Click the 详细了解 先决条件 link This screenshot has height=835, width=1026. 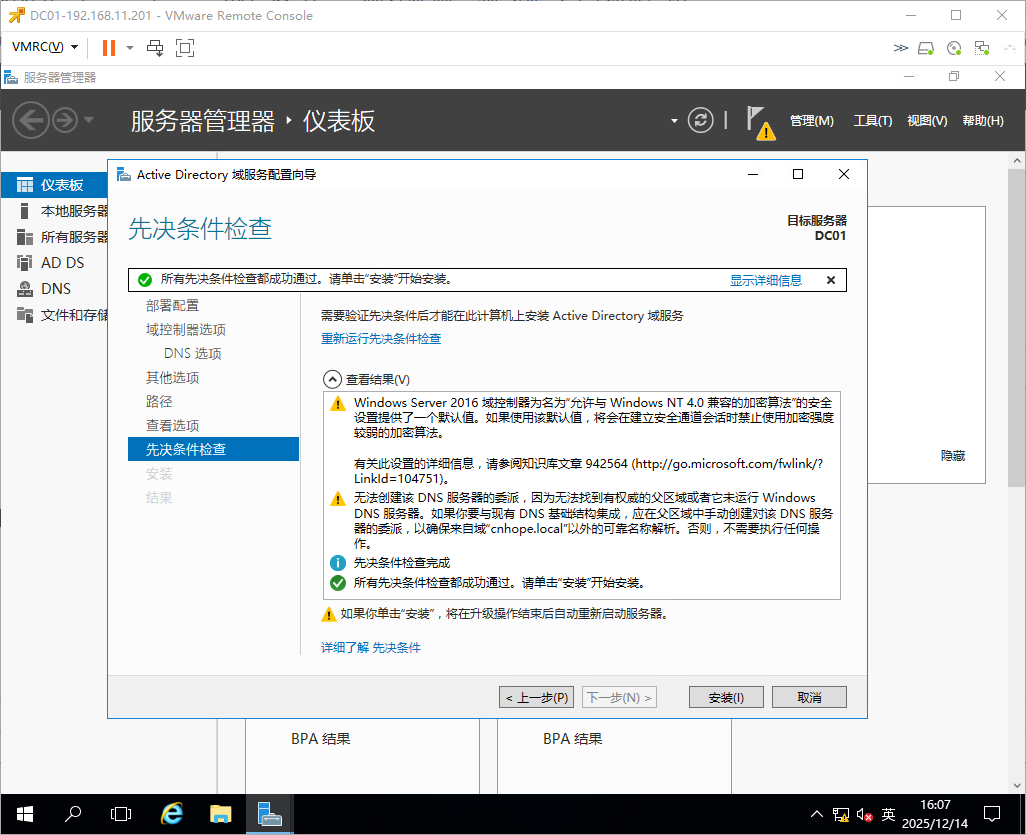click(x=370, y=648)
